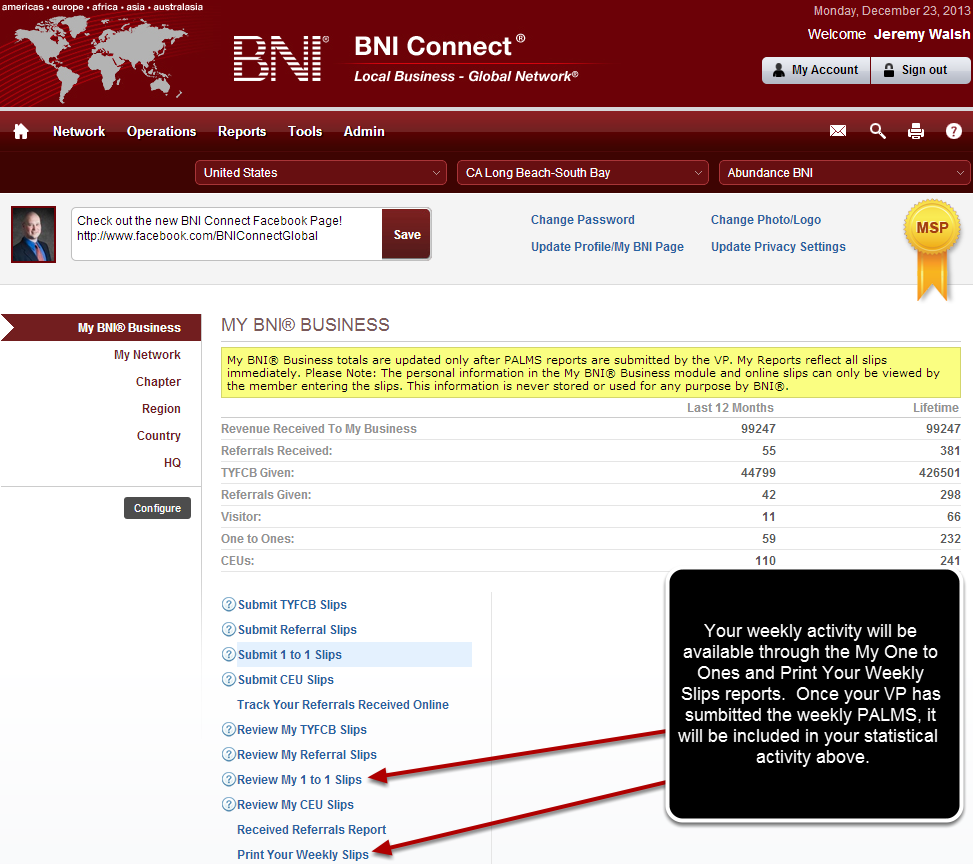The width and height of the screenshot is (973, 864).
Task: Click help icon beside Review My CEU Slips
Action: [228, 804]
